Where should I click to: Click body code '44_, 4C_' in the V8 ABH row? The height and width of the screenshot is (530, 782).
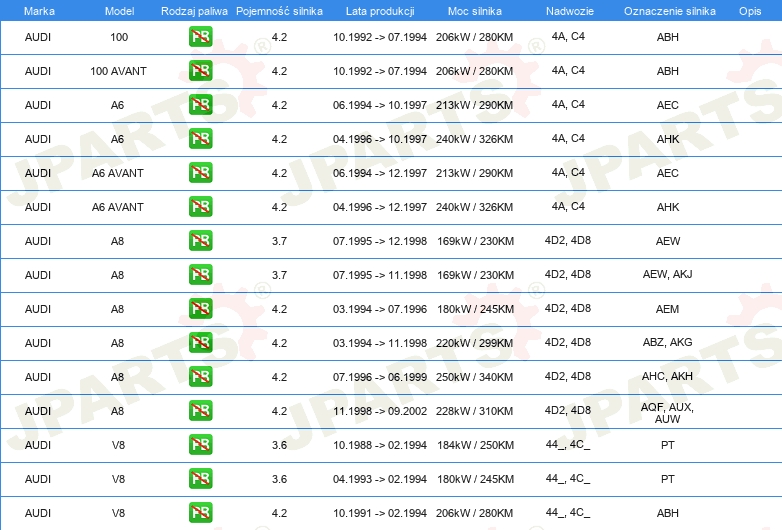click(x=568, y=513)
